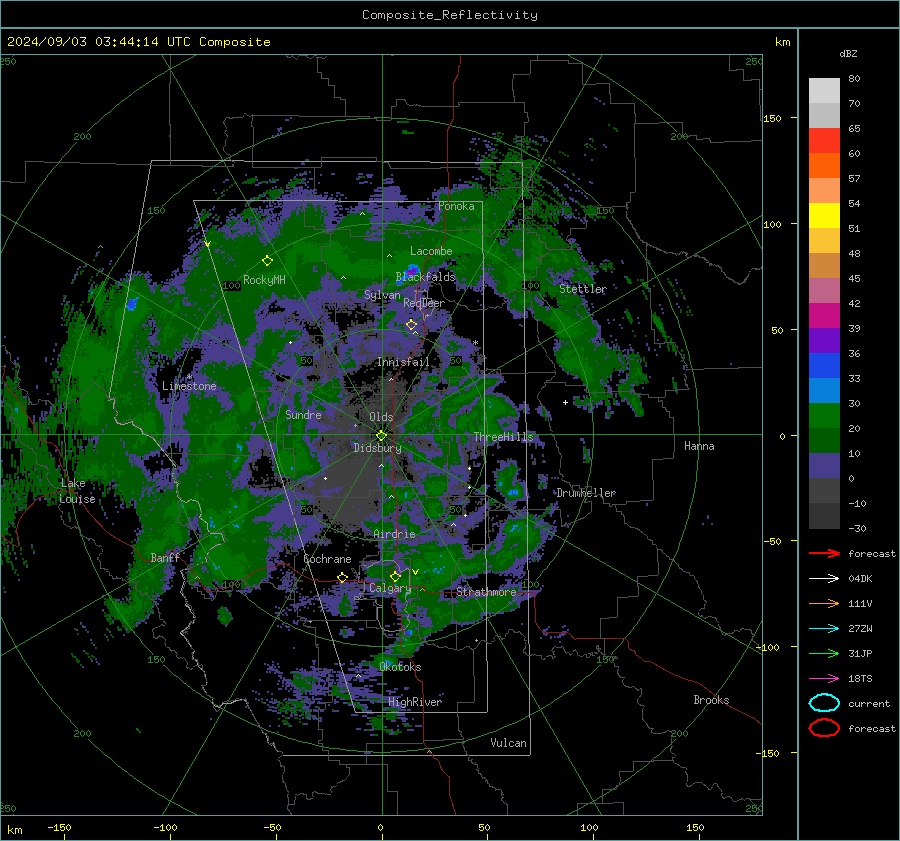
Task: Click the Vulcan city label
Action: 508,743
